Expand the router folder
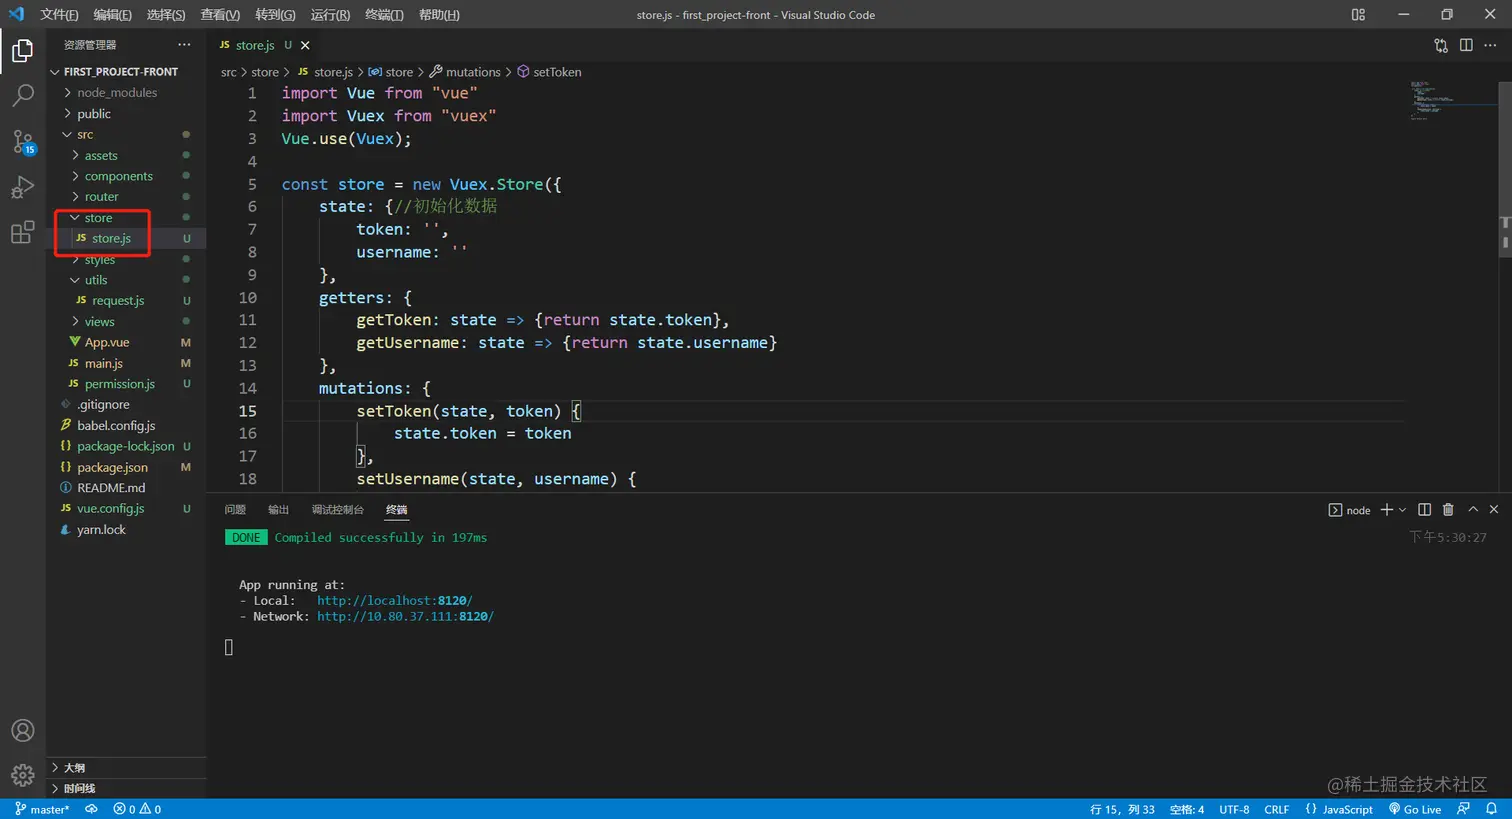This screenshot has width=1512, height=819. pos(101,197)
